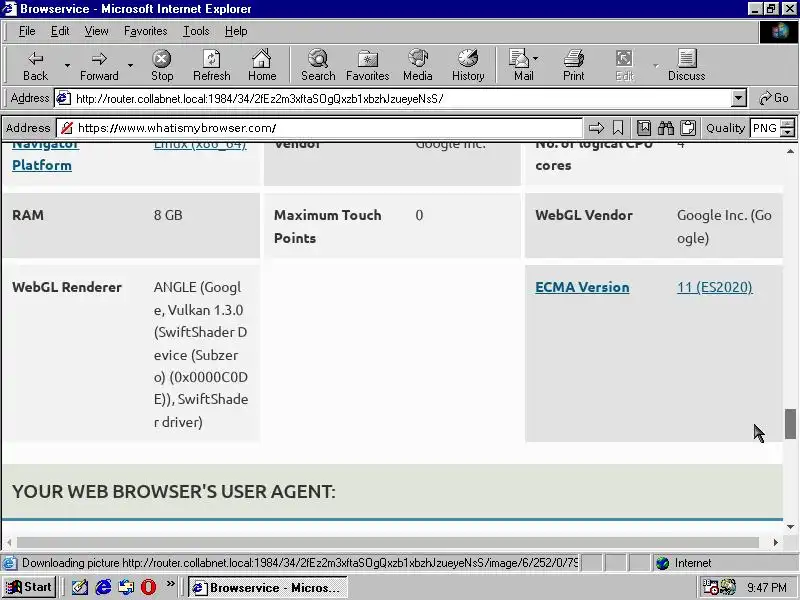This screenshot has height=600, width=800.
Task: Open the bookmarks book icon
Action: point(644,128)
